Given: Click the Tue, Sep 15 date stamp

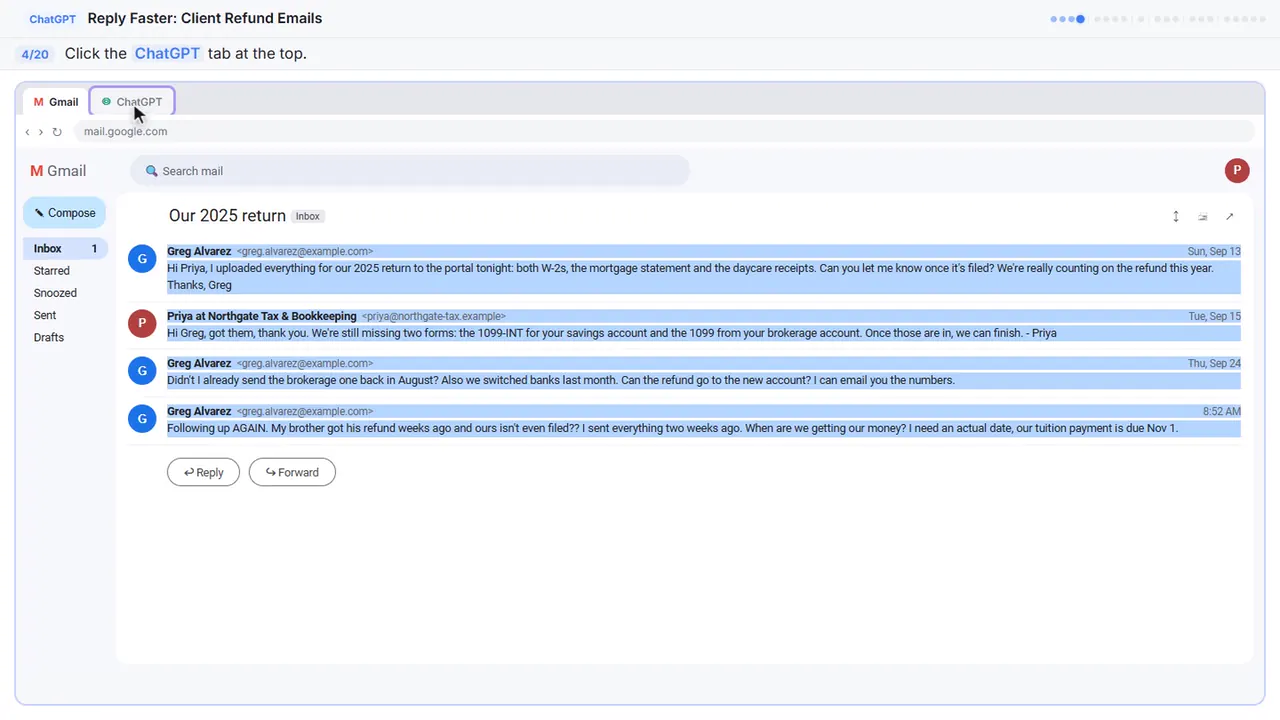Looking at the screenshot, I should (1214, 316).
